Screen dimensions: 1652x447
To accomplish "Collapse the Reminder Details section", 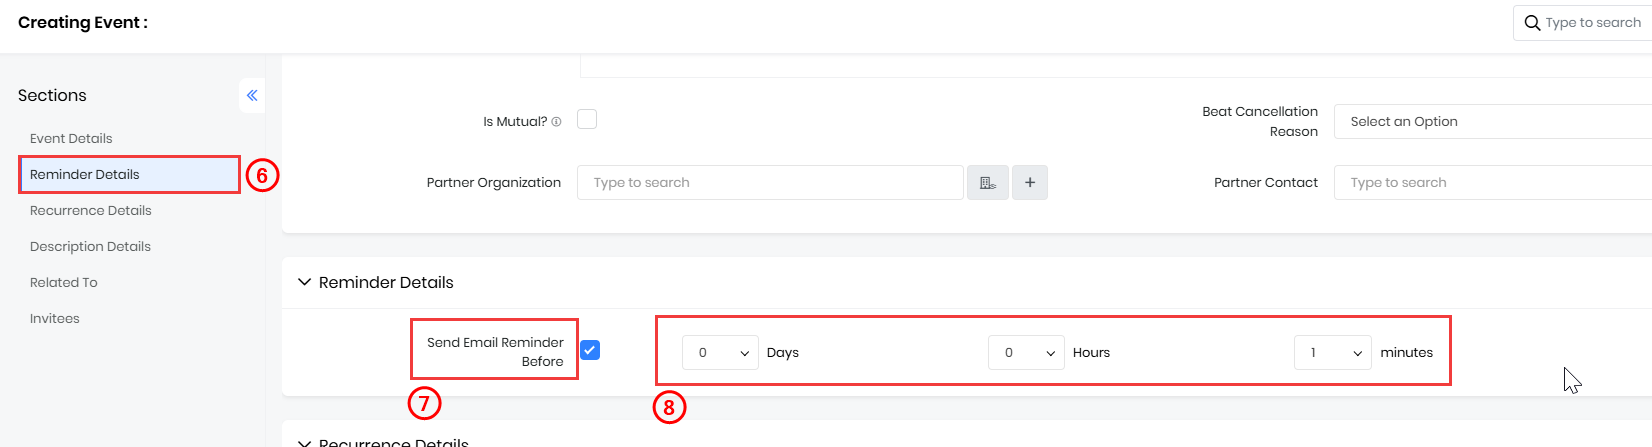I will tap(305, 283).
